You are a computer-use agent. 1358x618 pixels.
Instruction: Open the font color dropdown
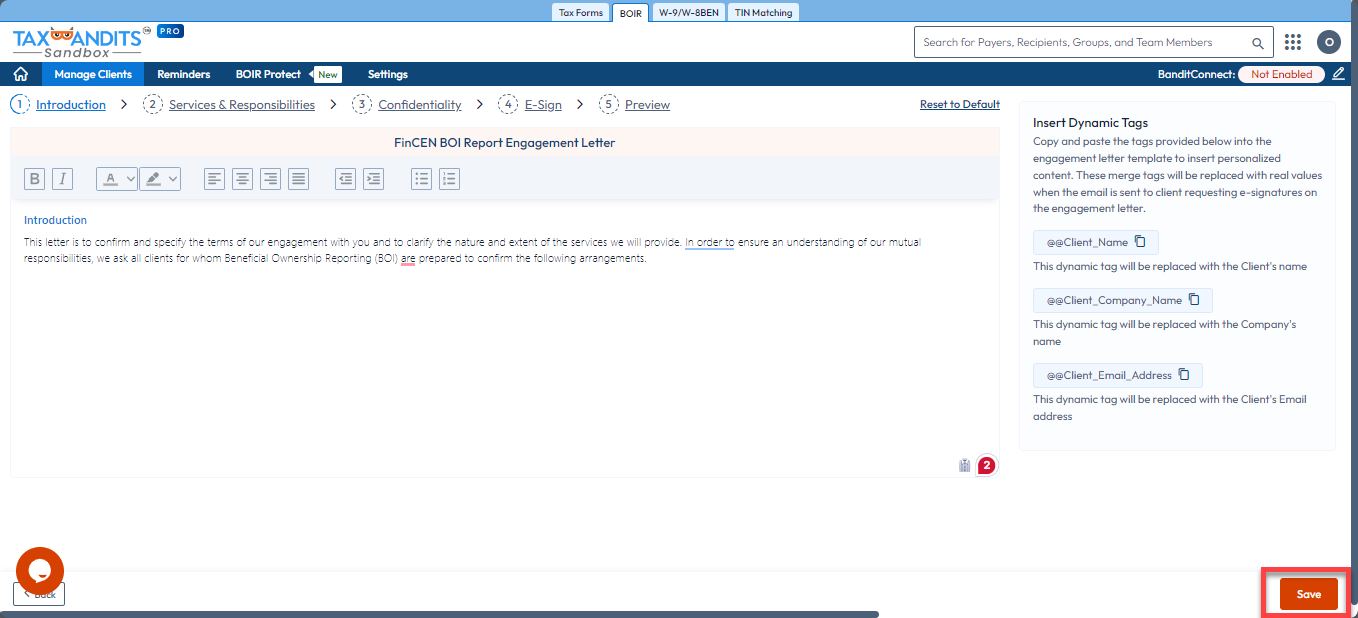coord(117,179)
